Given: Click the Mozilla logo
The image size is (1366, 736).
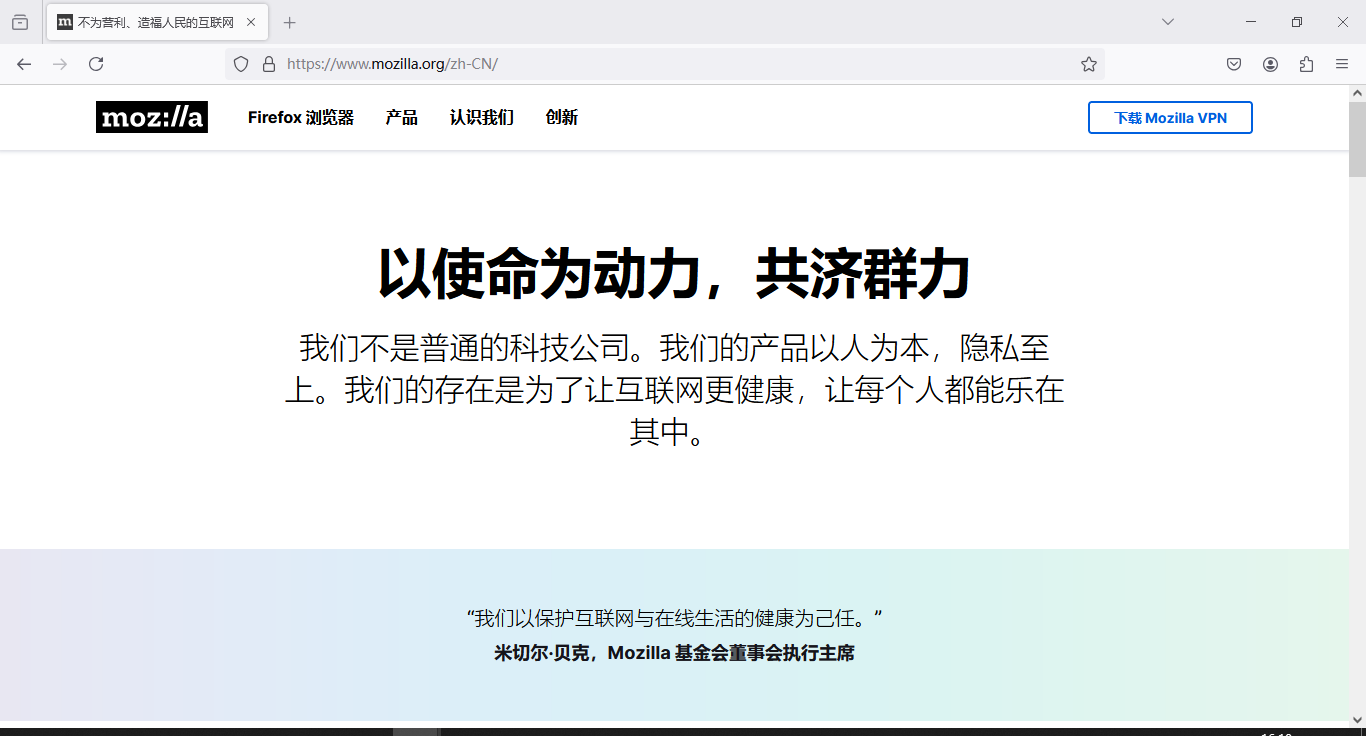Looking at the screenshot, I should 152,117.
